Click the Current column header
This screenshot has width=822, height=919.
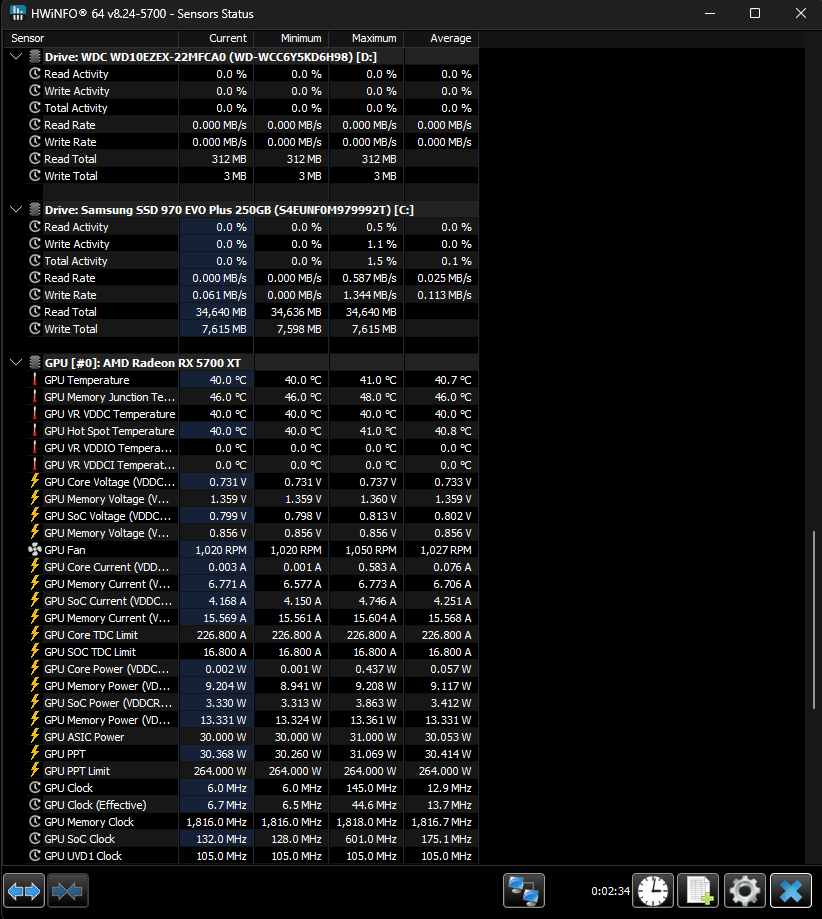tap(216, 38)
